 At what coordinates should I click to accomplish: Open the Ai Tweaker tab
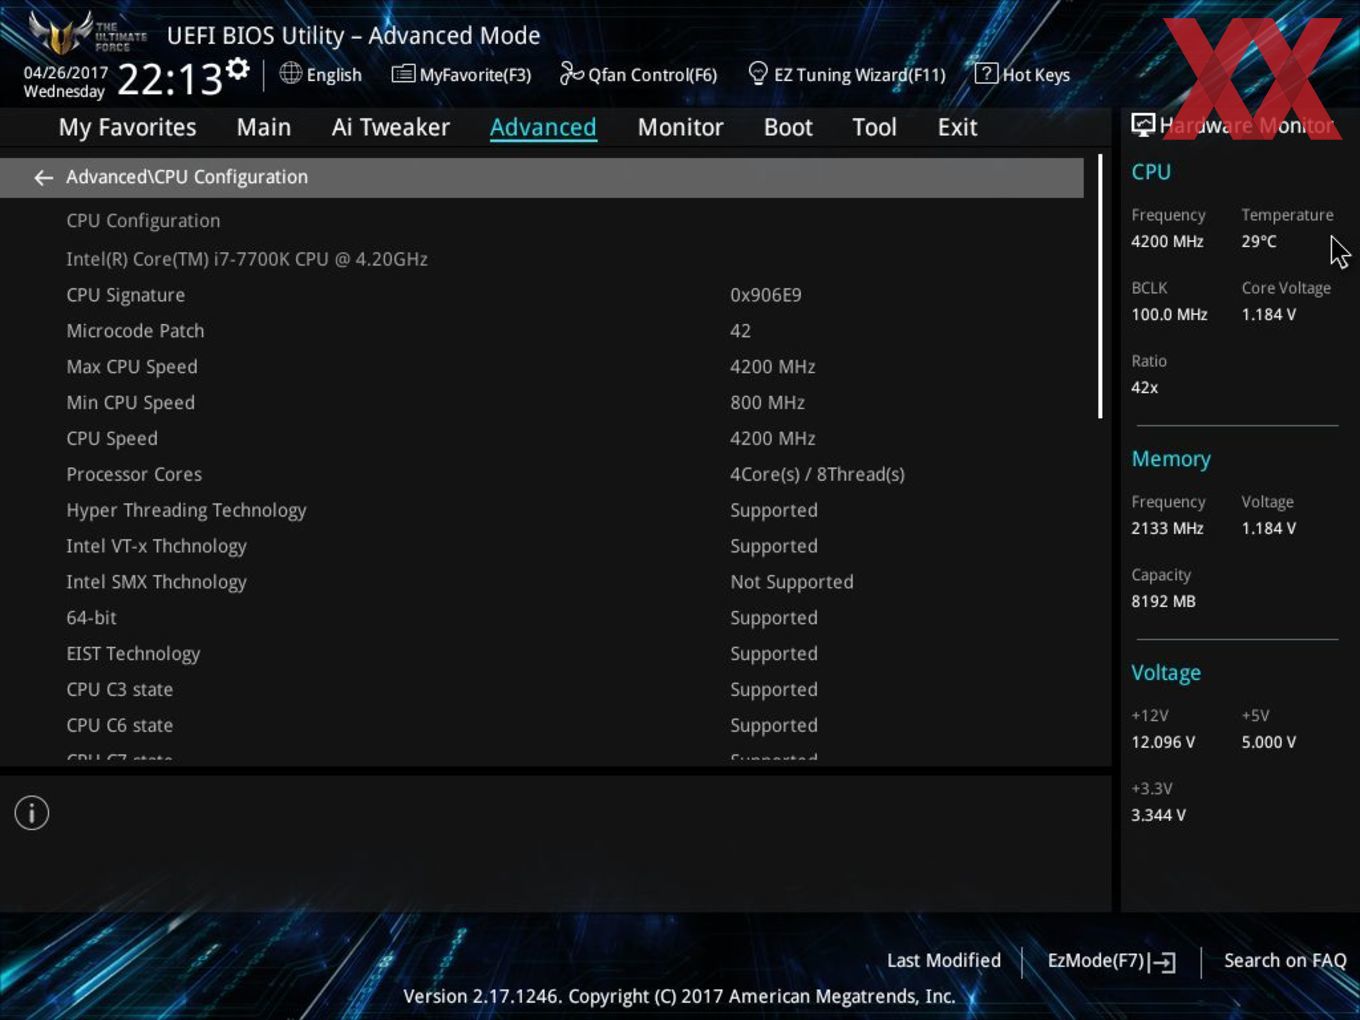(x=391, y=127)
